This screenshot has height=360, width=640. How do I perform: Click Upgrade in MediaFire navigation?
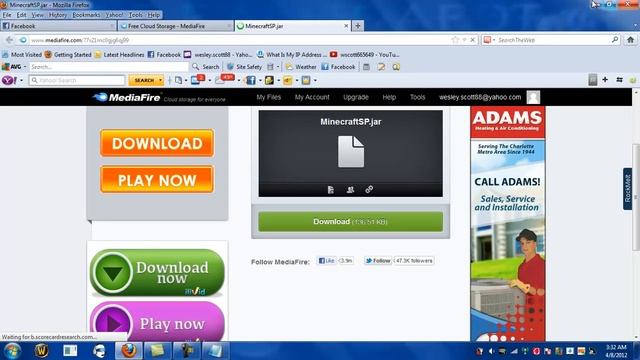[356, 97]
